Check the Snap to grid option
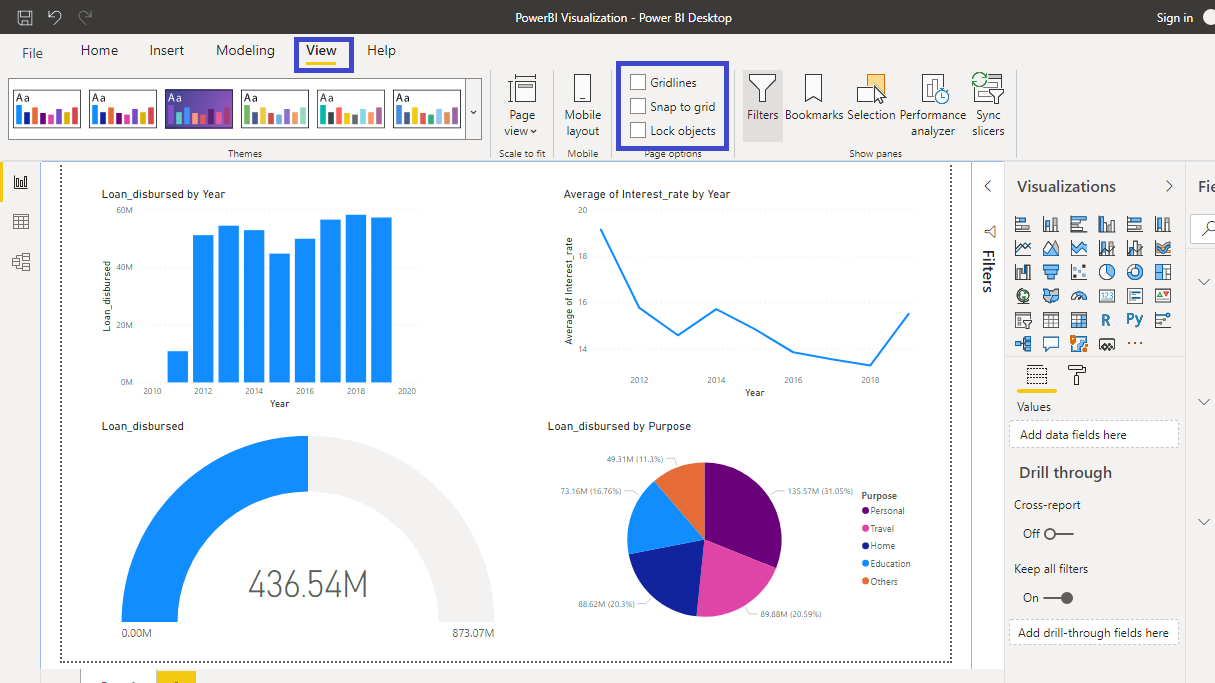 coord(638,106)
